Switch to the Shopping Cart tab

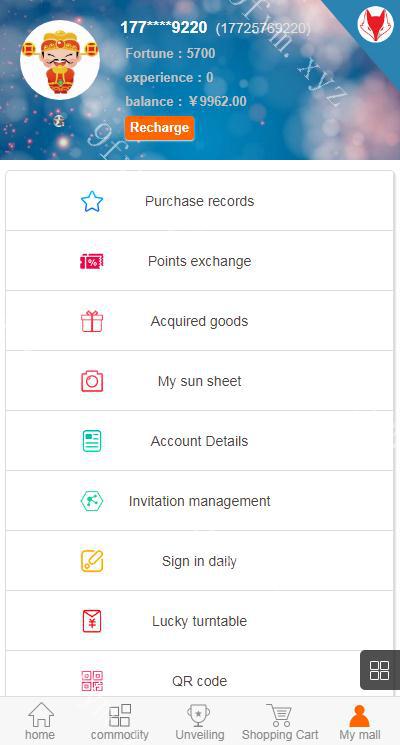pyautogui.click(x=280, y=721)
